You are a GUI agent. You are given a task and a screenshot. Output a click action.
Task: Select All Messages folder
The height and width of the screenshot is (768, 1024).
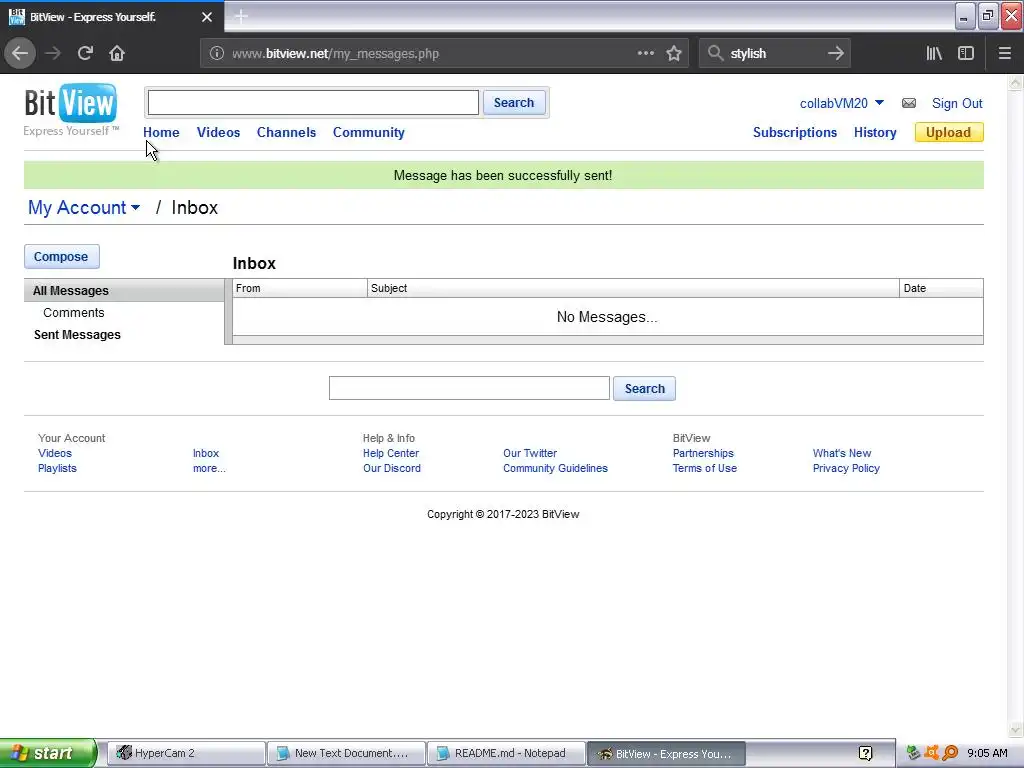[x=124, y=291]
